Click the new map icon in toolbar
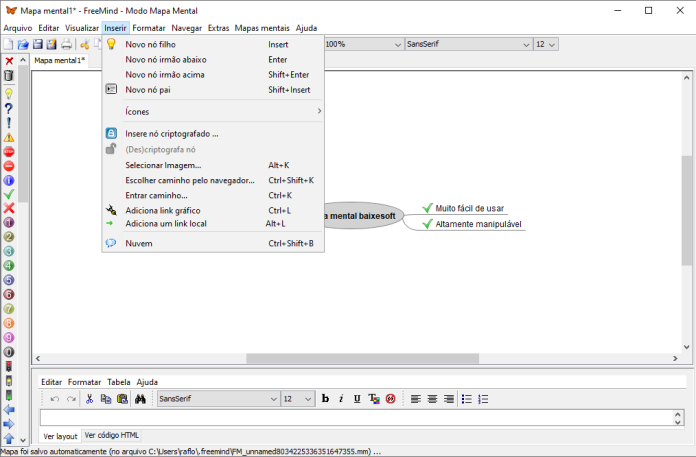The width and height of the screenshot is (696, 457). (x=8, y=44)
